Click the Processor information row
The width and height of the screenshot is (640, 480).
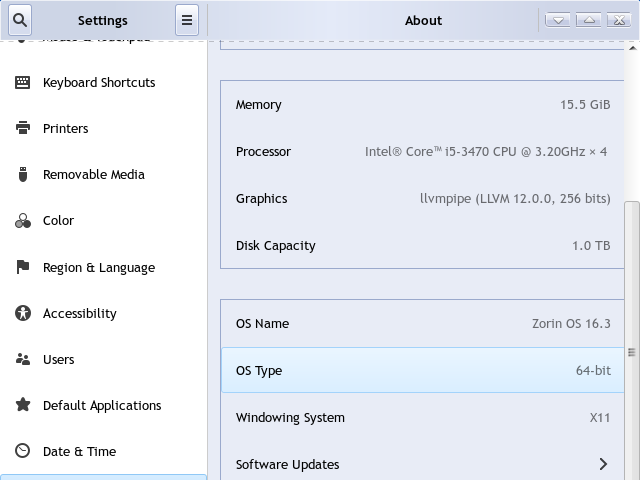pos(423,152)
